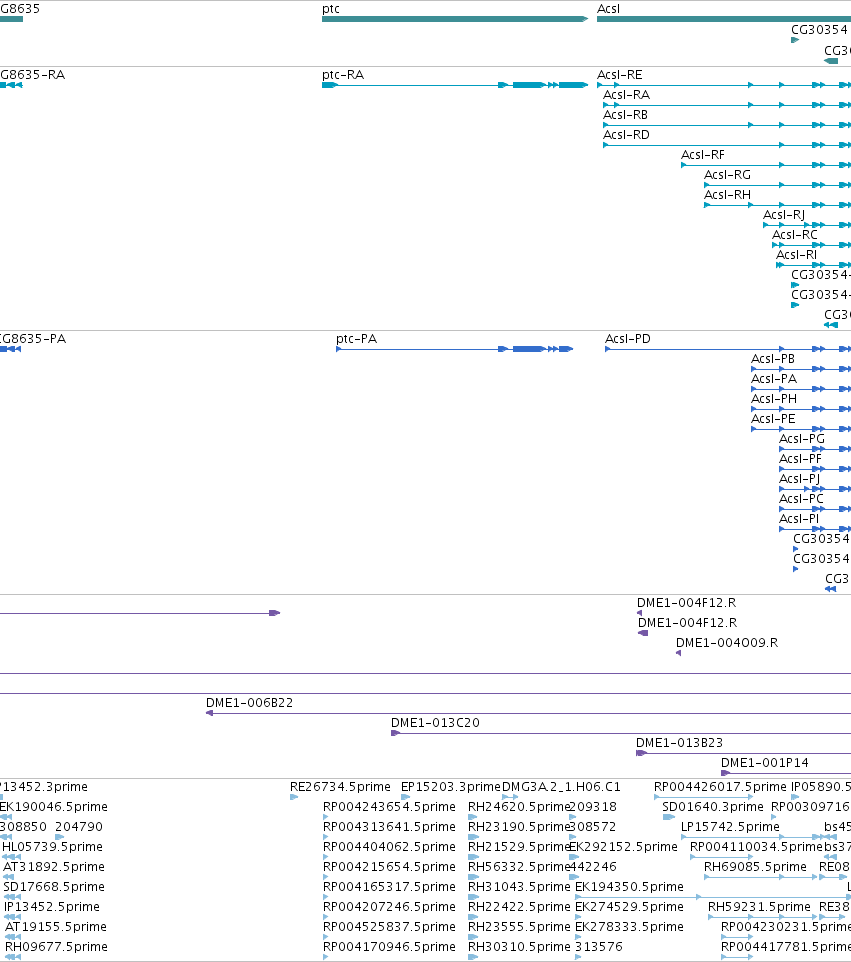Screen dimensions: 851x962
Task: Click the Acsl-RH transcript label
Action: [x=728, y=194]
